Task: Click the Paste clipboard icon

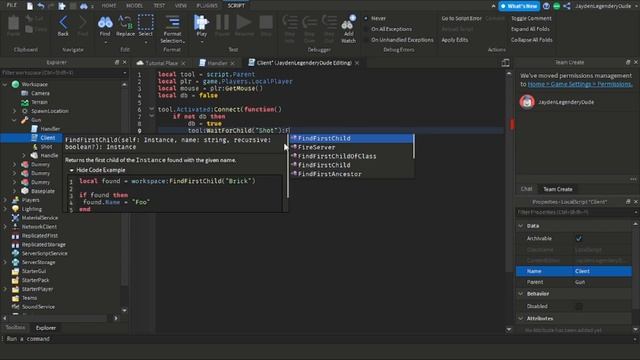Action: pyautogui.click(x=13, y=23)
